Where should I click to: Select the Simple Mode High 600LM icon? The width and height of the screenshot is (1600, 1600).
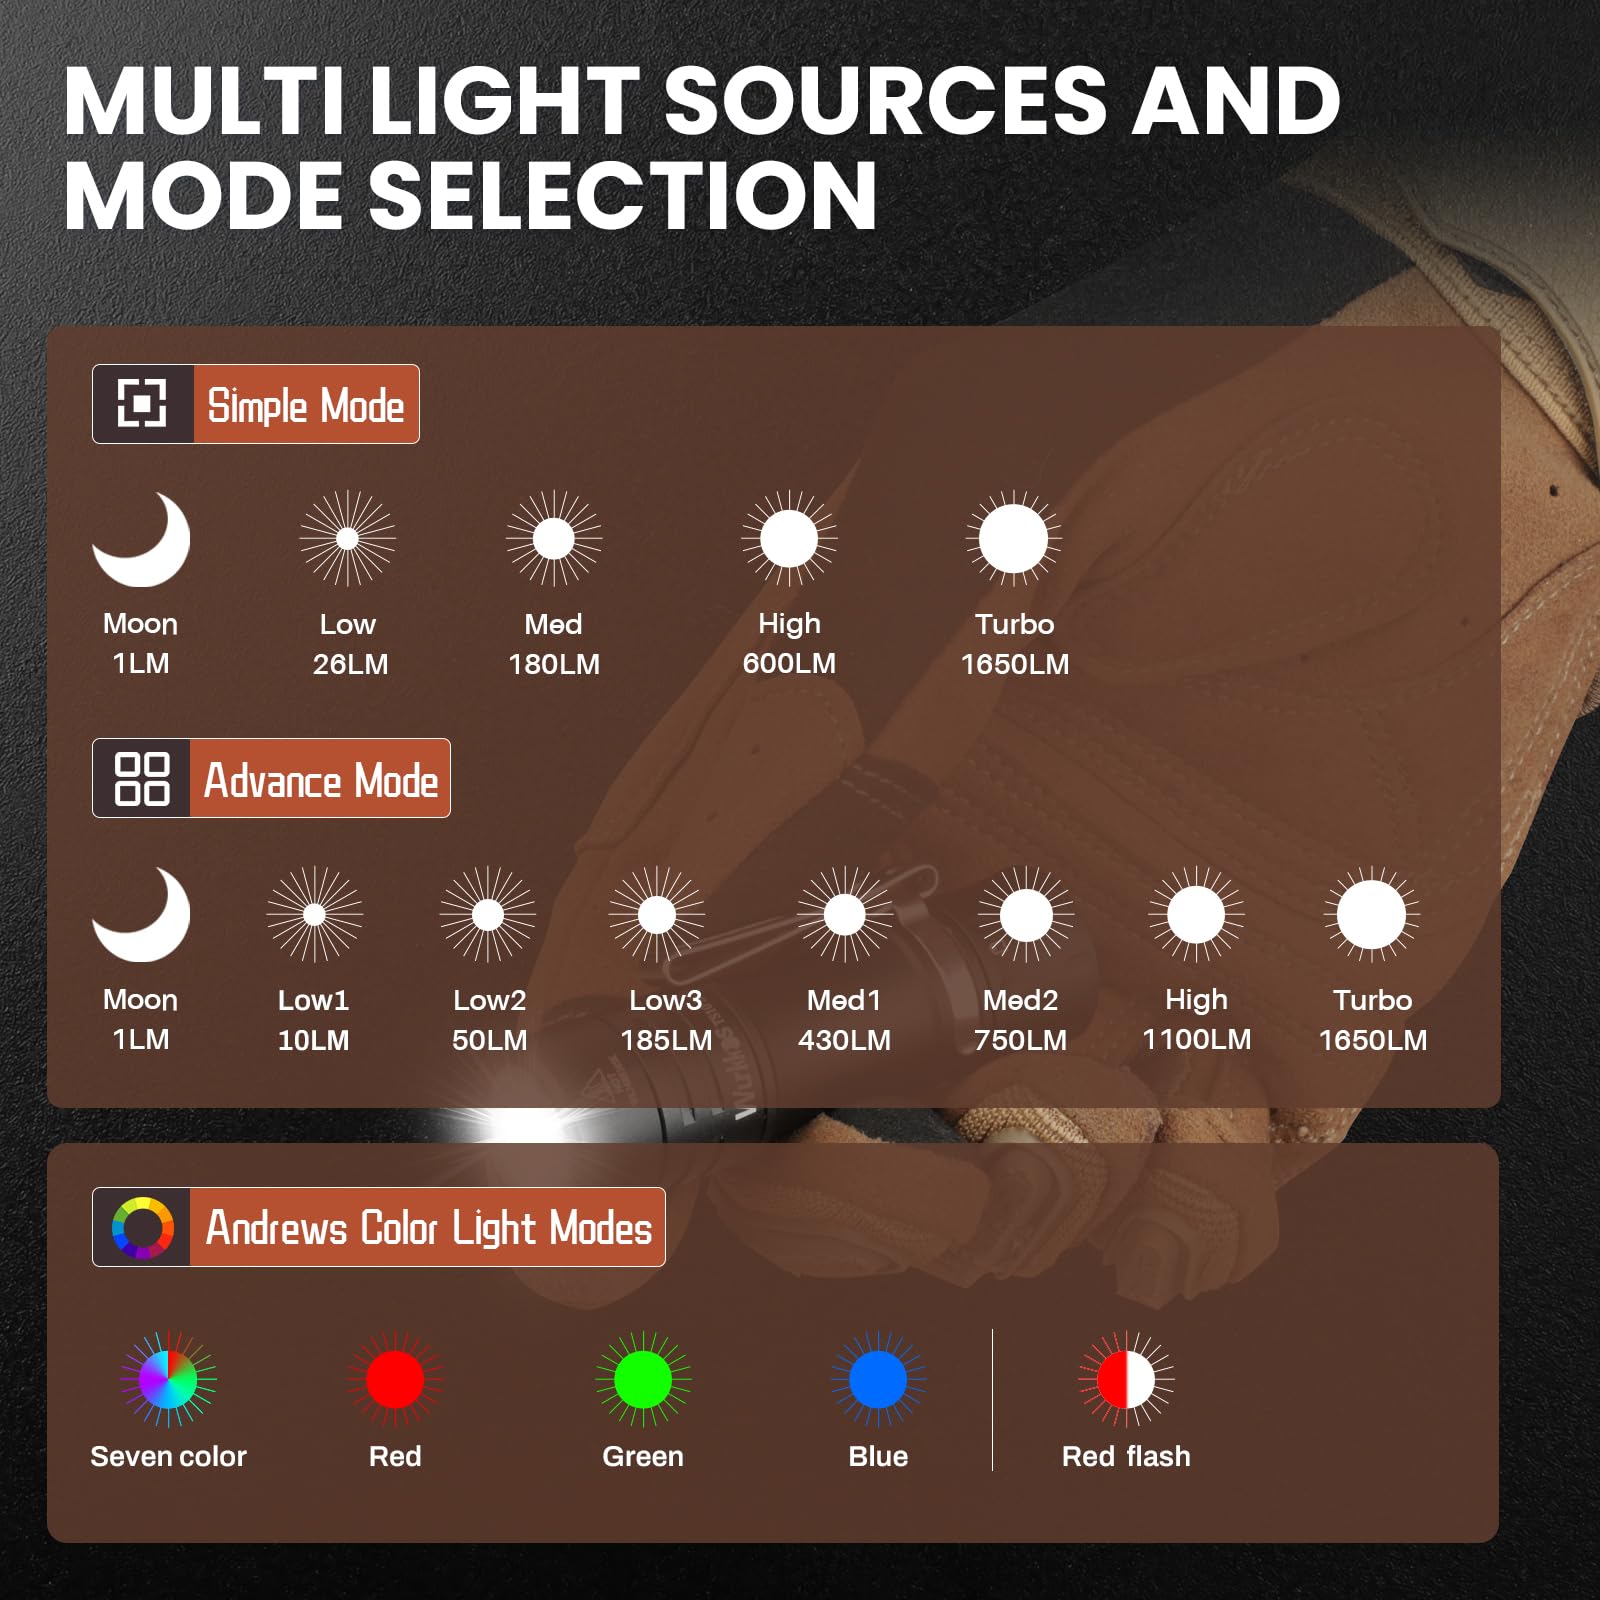tap(789, 539)
